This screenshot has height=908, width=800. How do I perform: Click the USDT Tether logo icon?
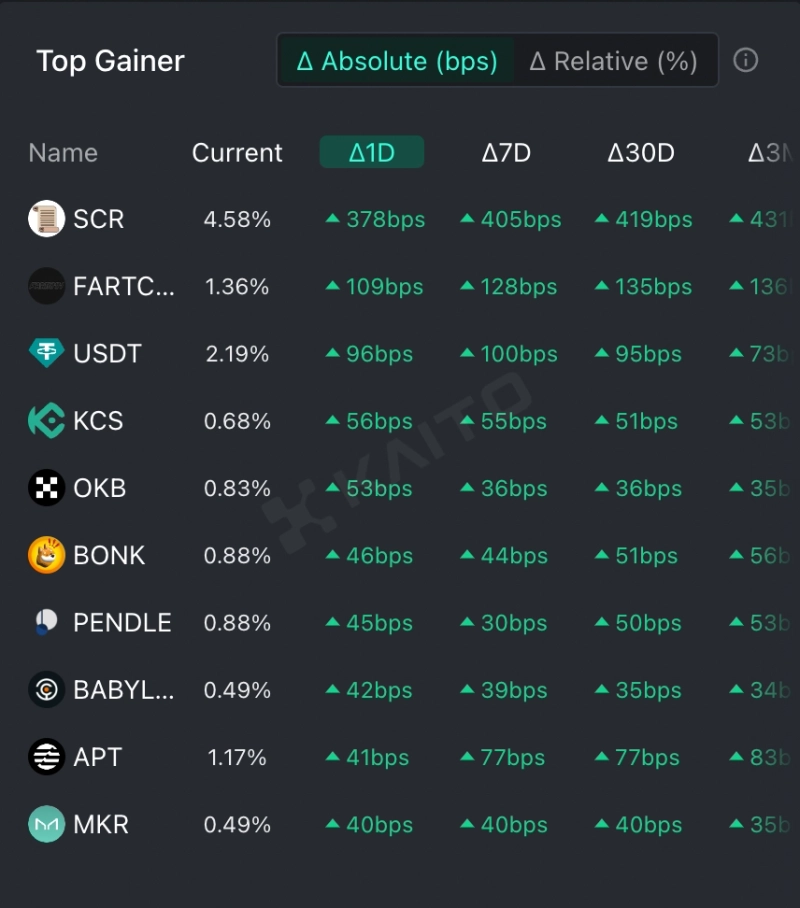click(46, 354)
